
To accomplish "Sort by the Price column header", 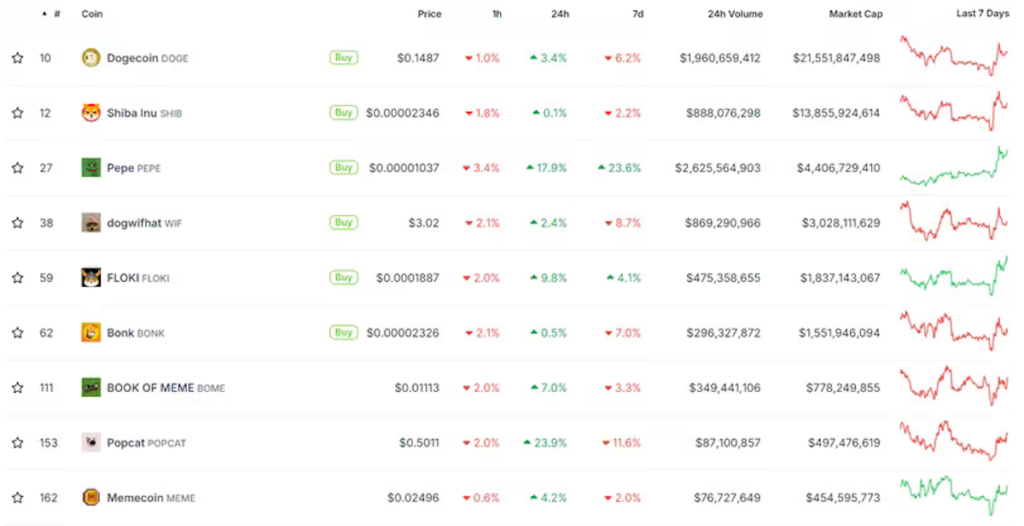I will pos(429,14).
